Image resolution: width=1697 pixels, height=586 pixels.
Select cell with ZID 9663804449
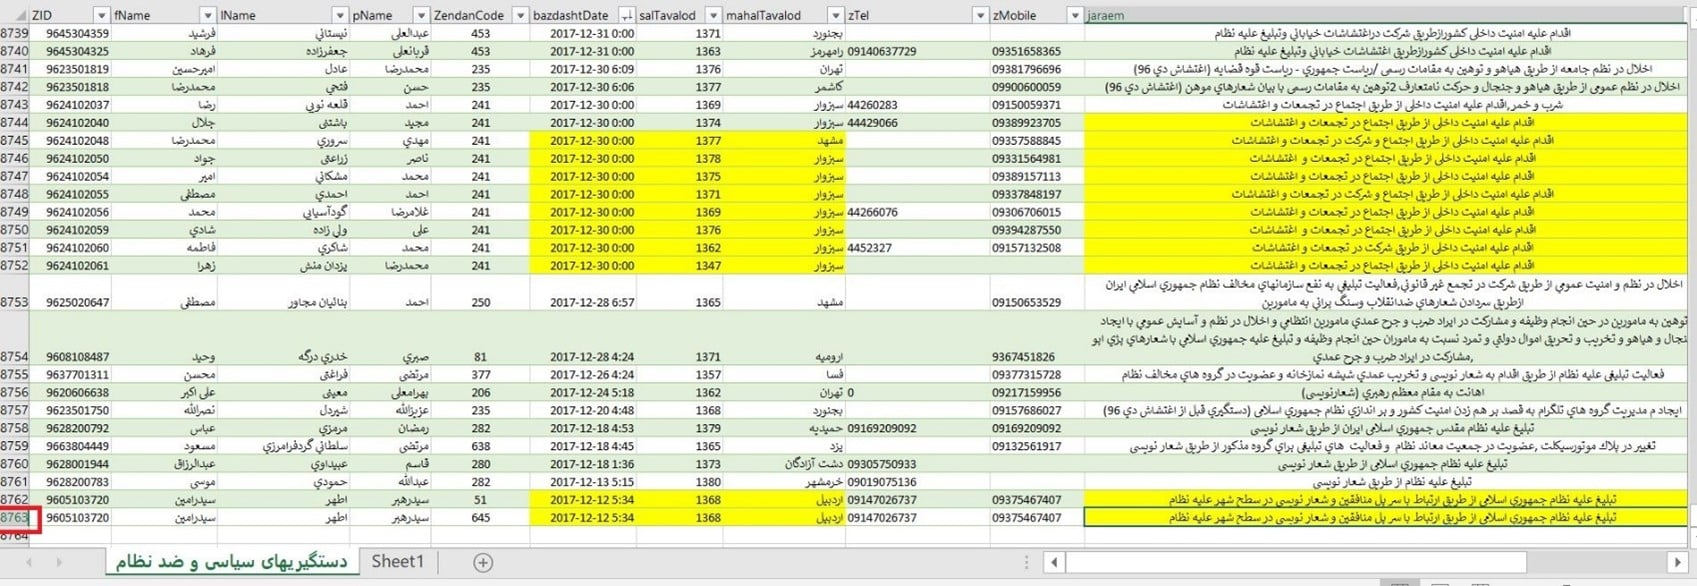point(69,446)
